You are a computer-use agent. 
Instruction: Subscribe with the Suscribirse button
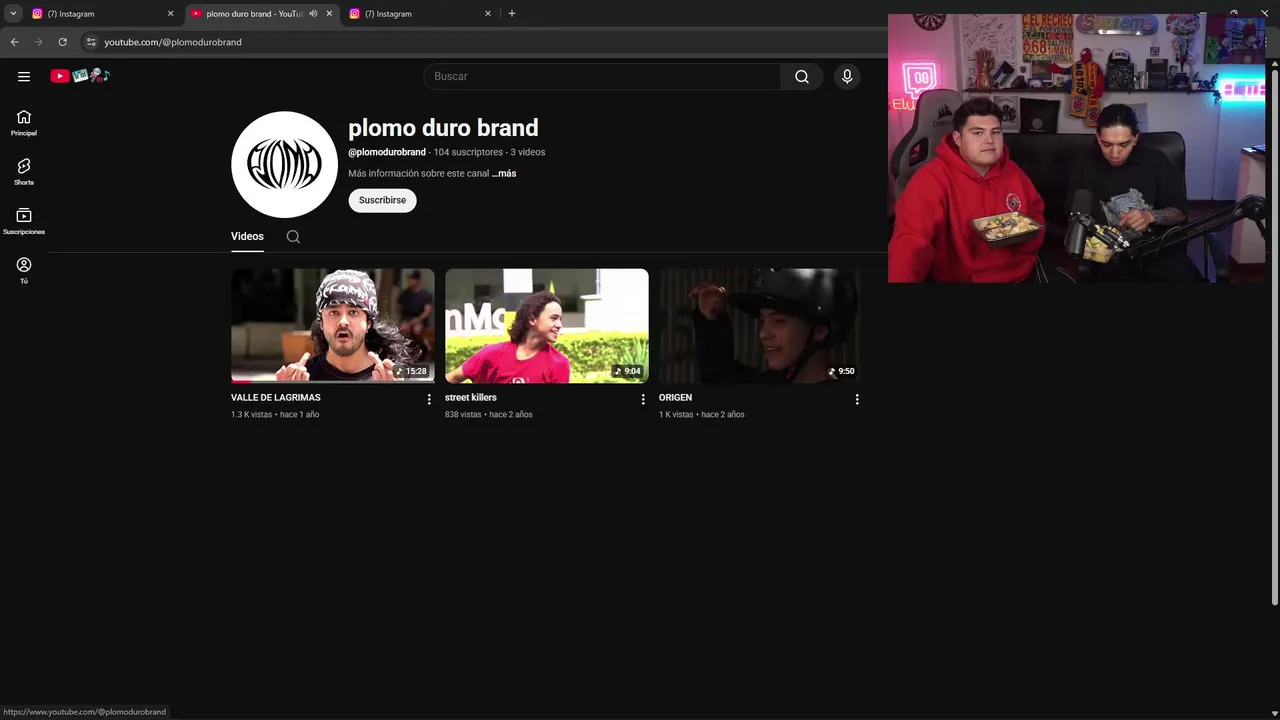coord(382,200)
